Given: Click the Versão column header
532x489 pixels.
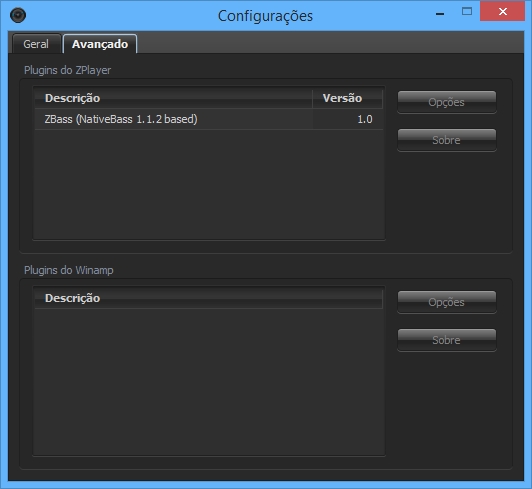Looking at the screenshot, I should tap(347, 98).
